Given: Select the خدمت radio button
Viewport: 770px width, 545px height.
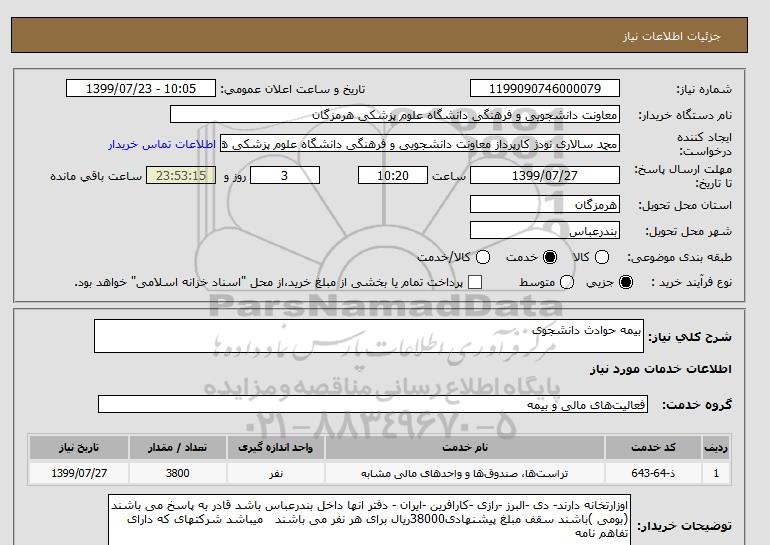Looking at the screenshot, I should tap(550, 257).
